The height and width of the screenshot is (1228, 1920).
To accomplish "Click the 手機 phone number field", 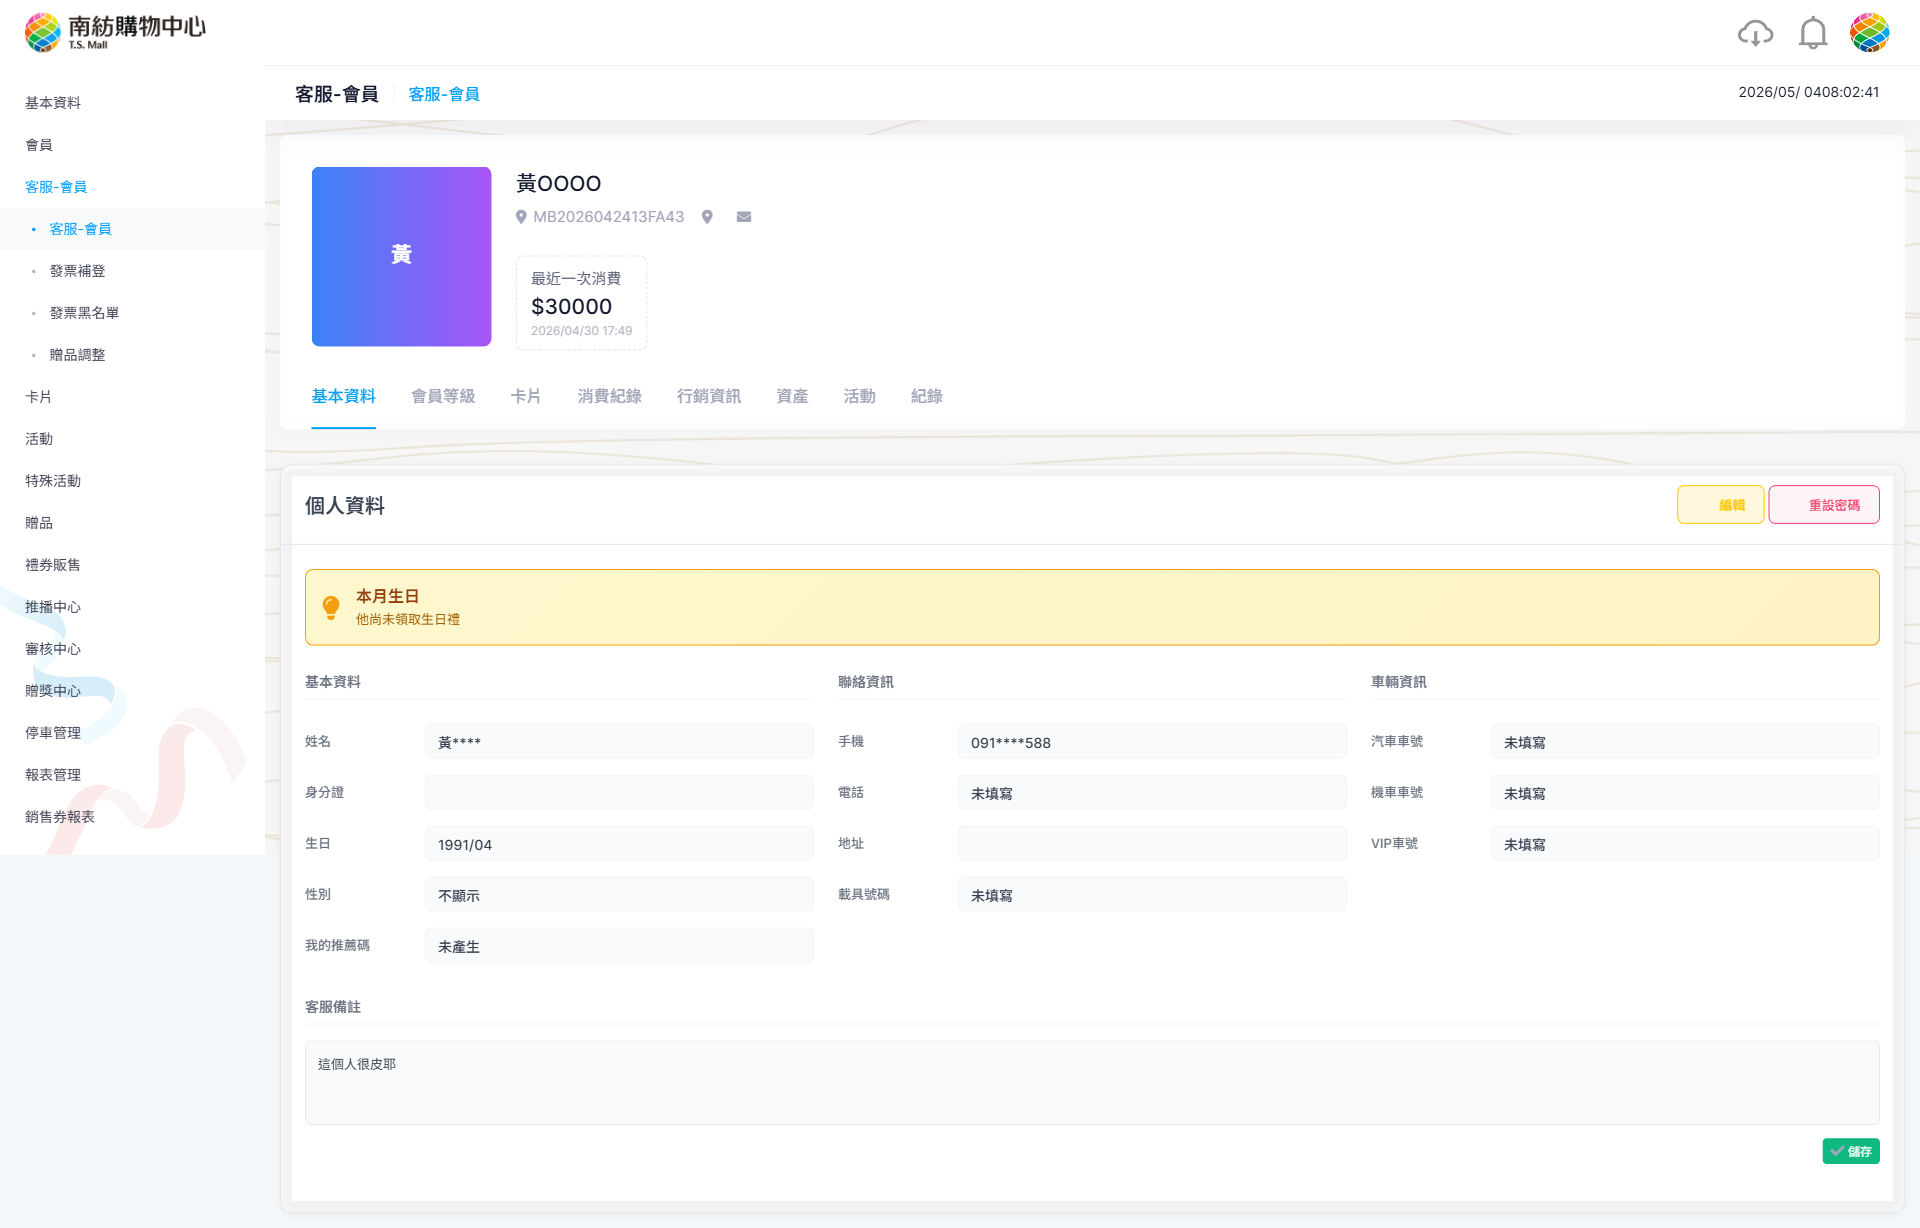I will [1152, 742].
